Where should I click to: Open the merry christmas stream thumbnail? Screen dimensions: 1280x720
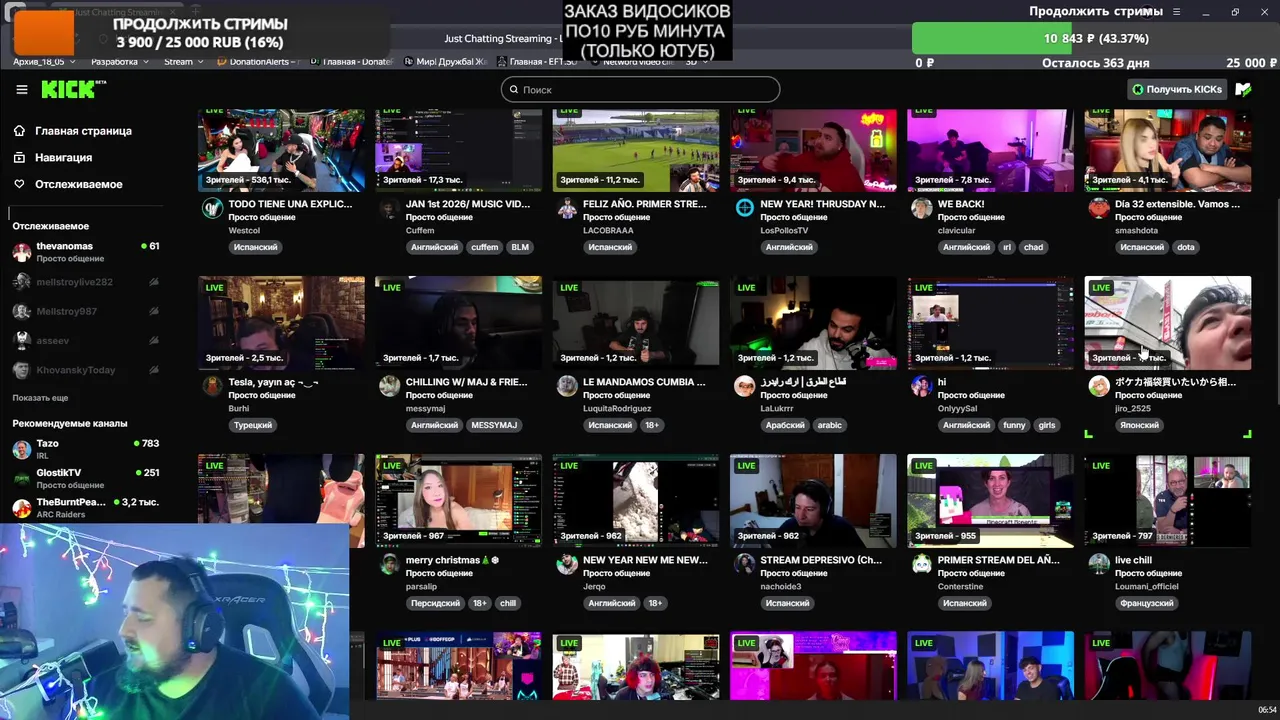[458, 501]
